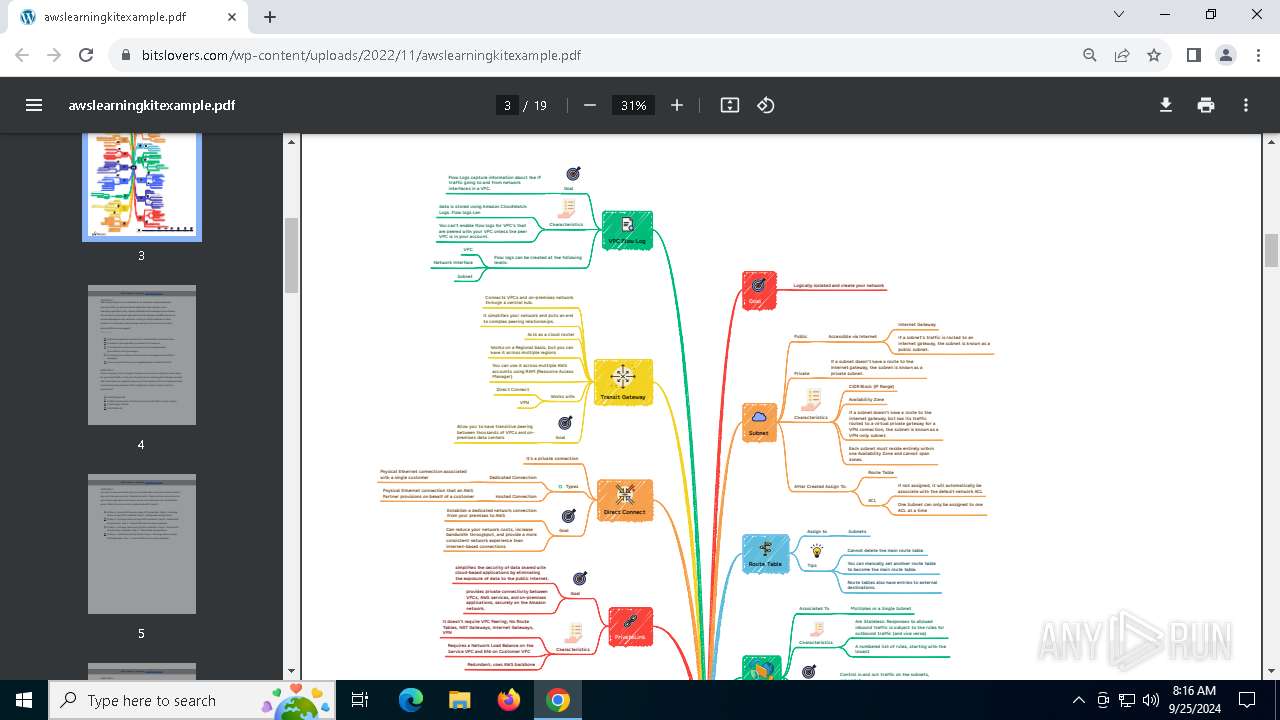Click the 'CIDR Block (IP Range)' text
The height and width of the screenshot is (720, 1280).
[x=871, y=386]
